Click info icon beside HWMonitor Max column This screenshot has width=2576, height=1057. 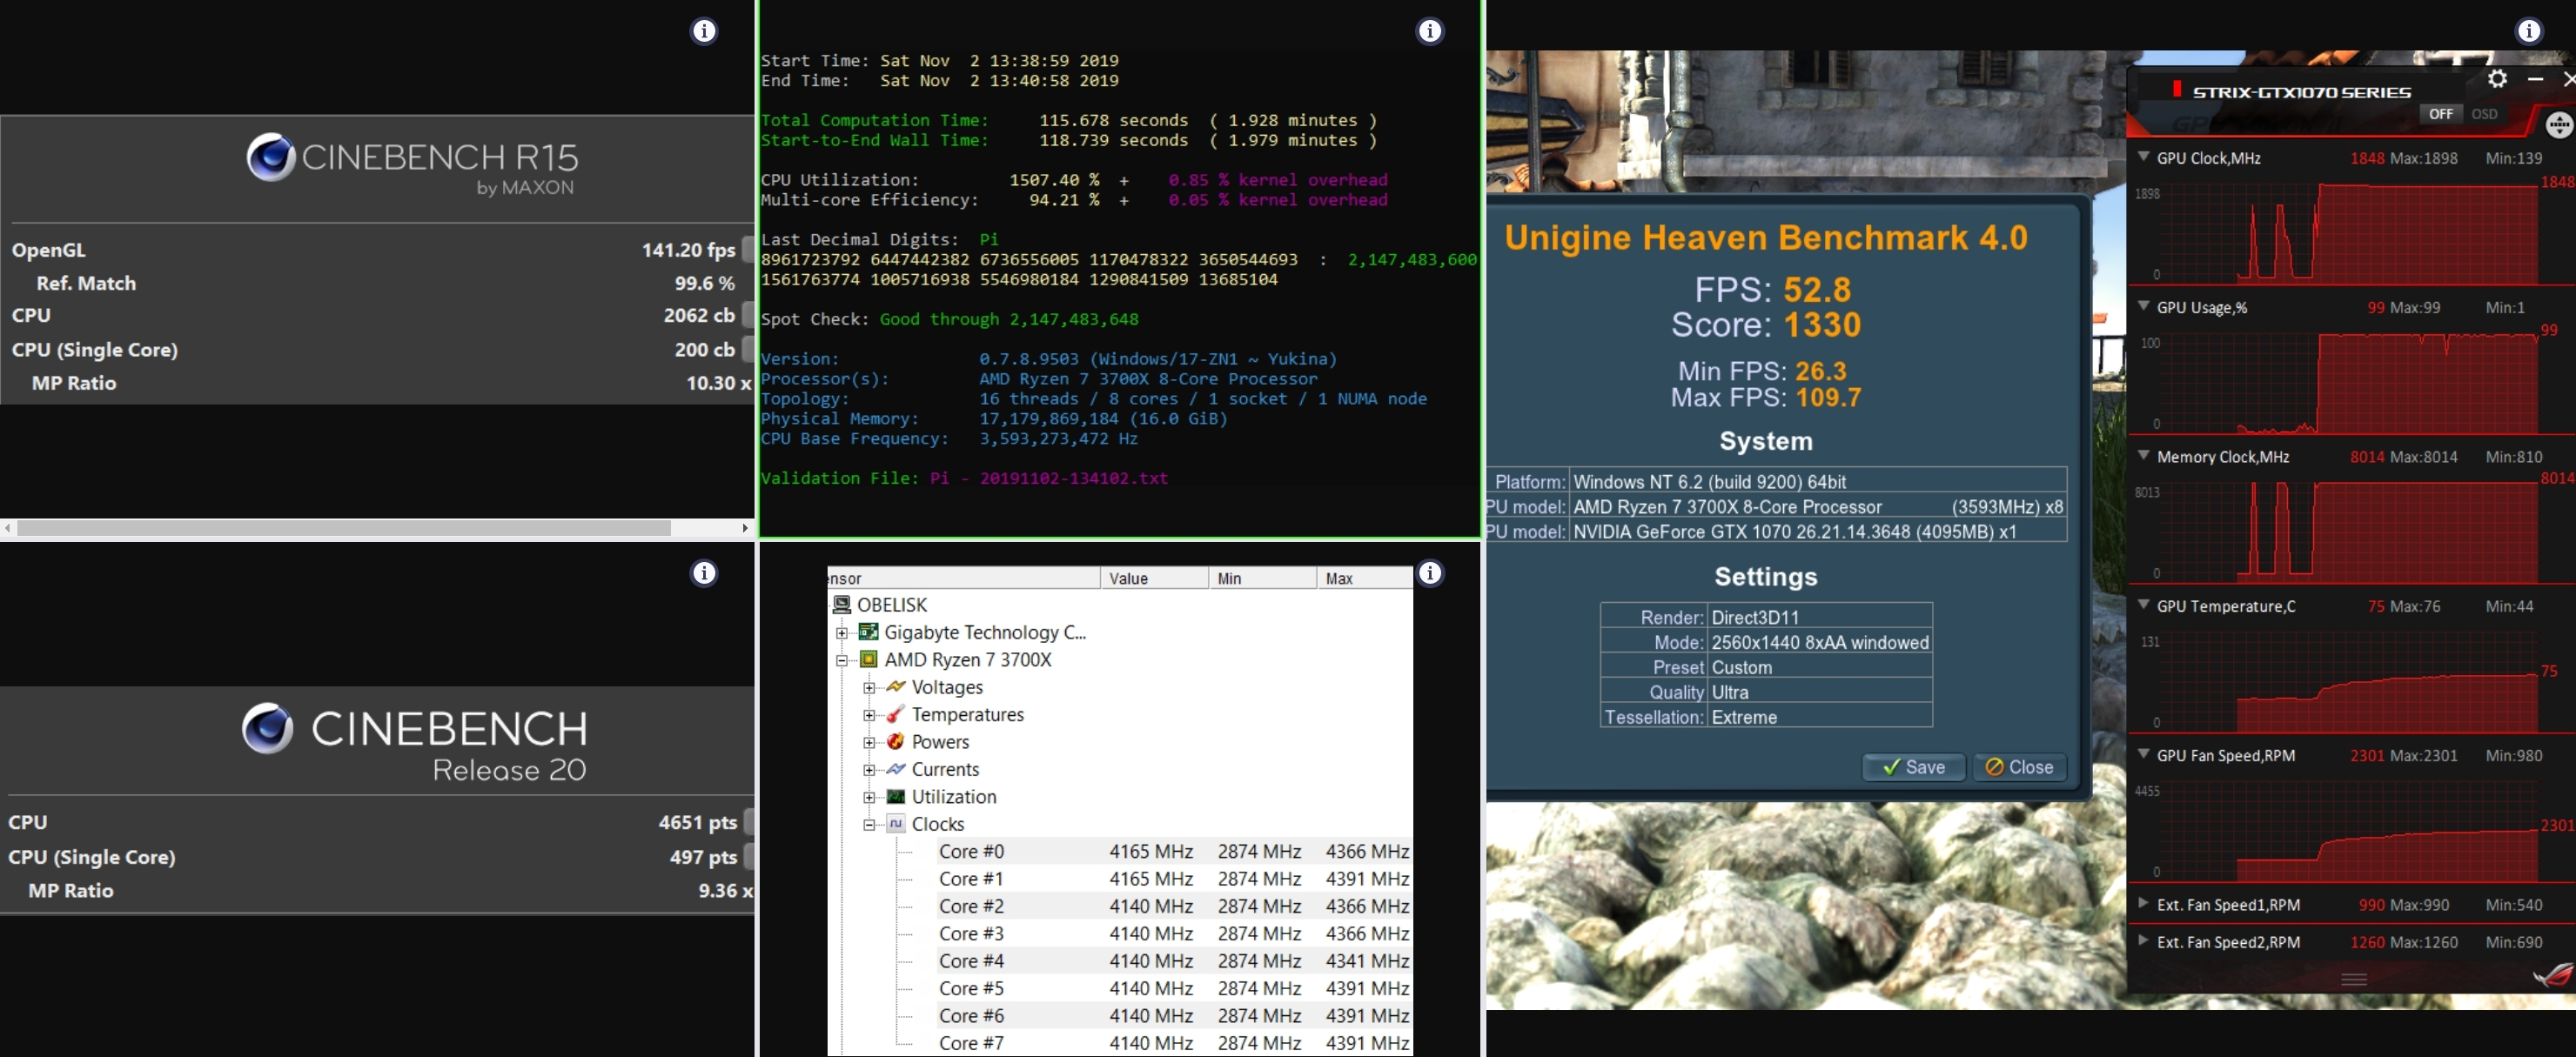click(1430, 573)
